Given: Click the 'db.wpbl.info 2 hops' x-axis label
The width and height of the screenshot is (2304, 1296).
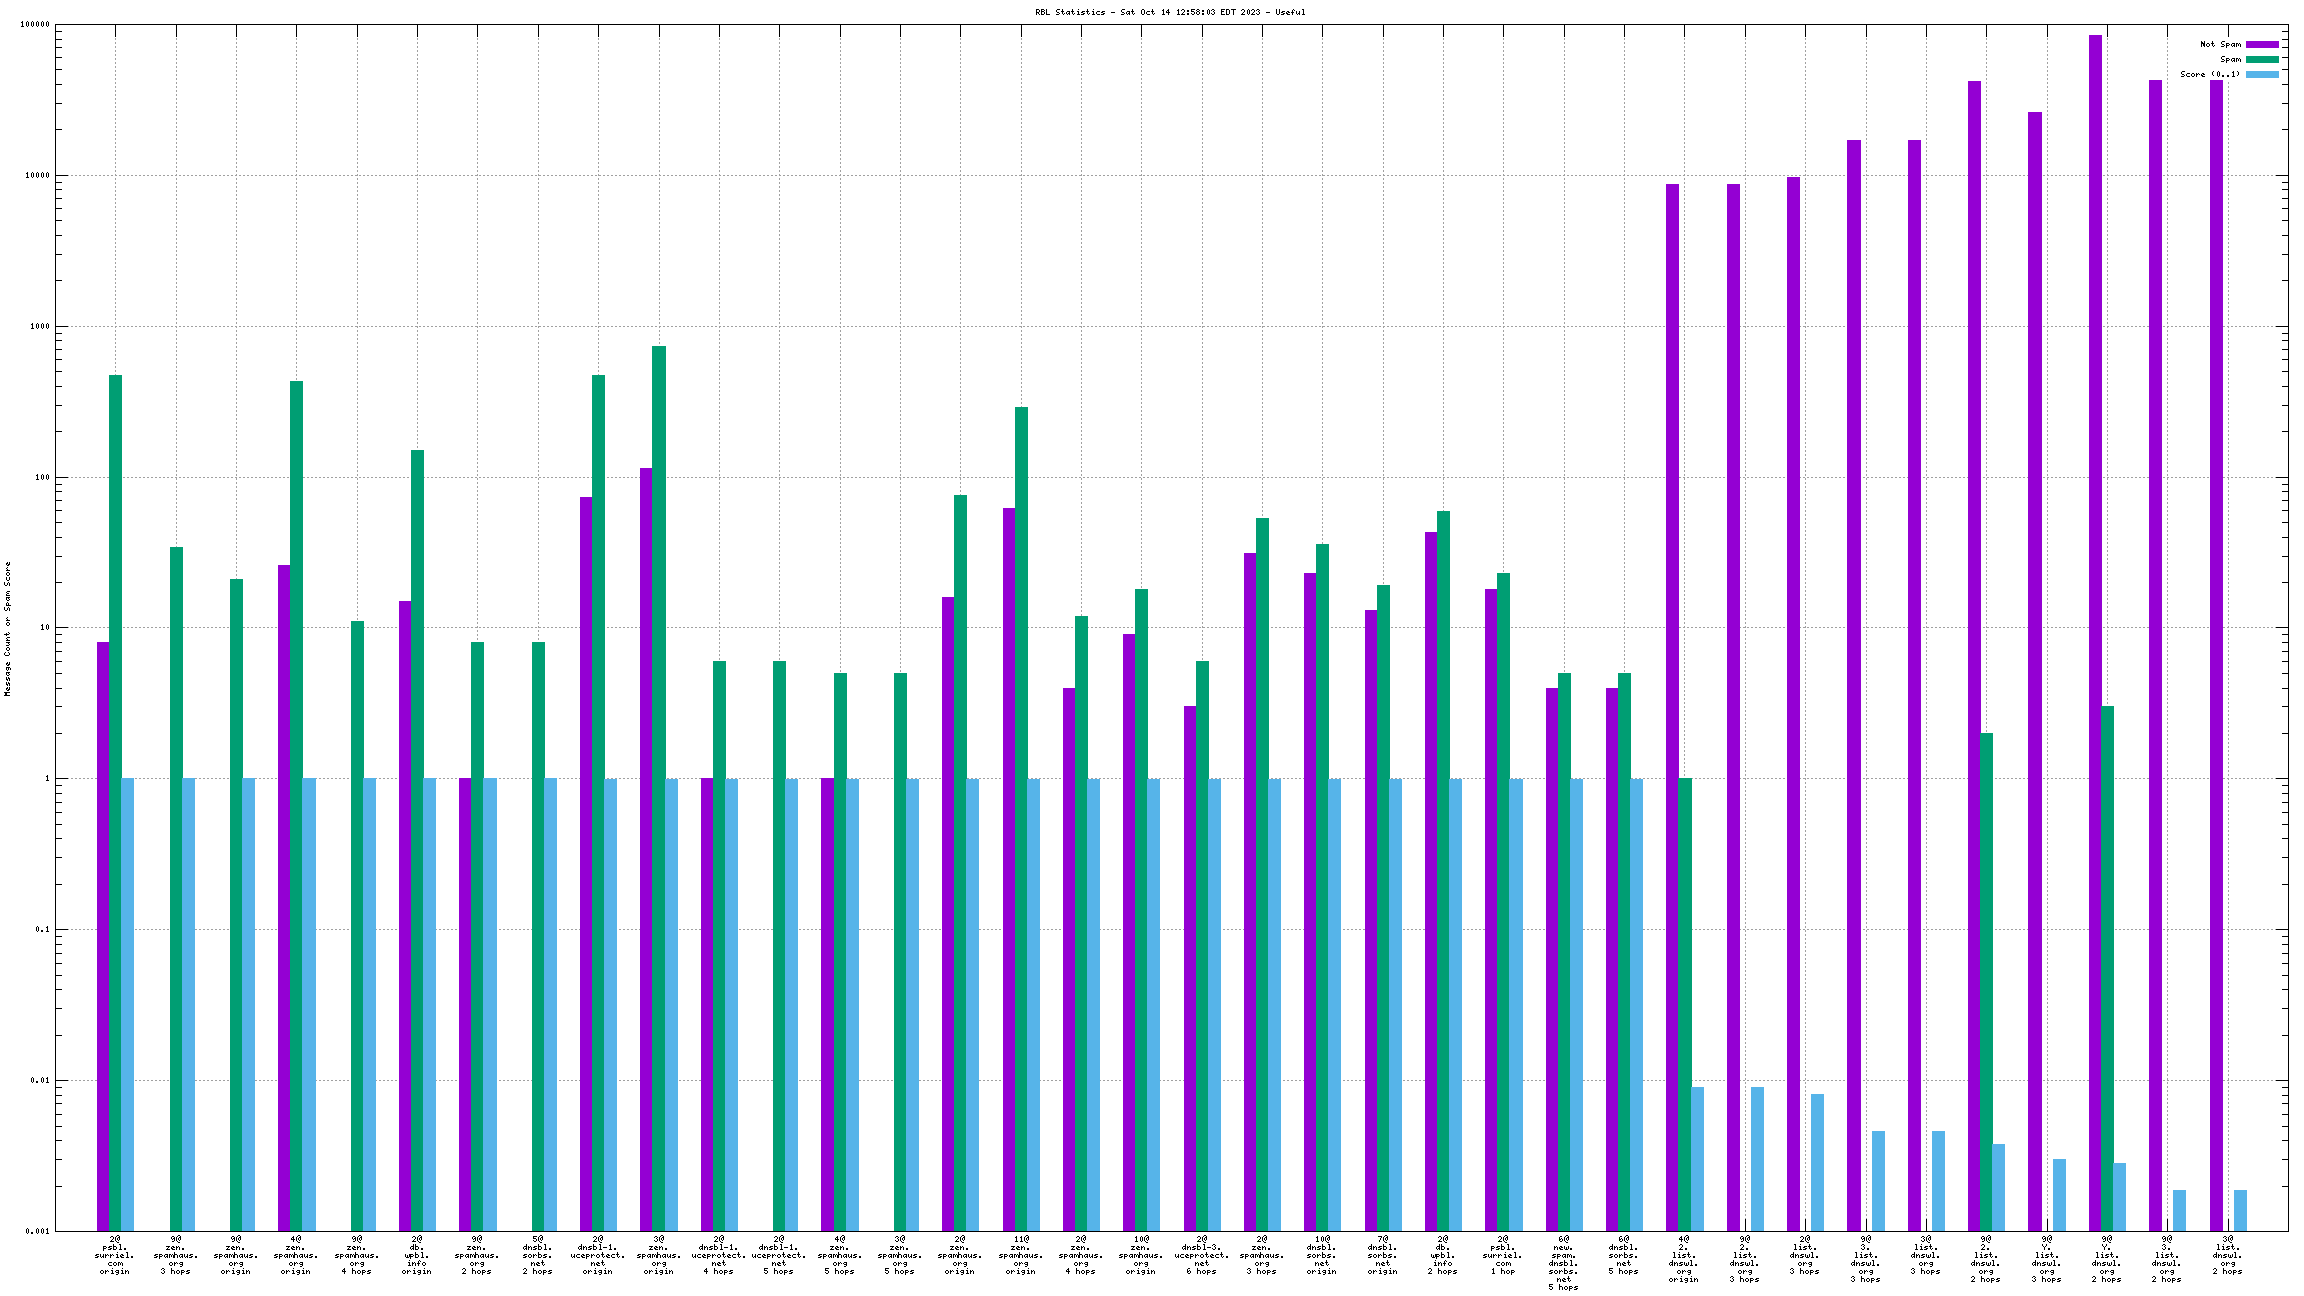Looking at the screenshot, I should point(1443,1255).
